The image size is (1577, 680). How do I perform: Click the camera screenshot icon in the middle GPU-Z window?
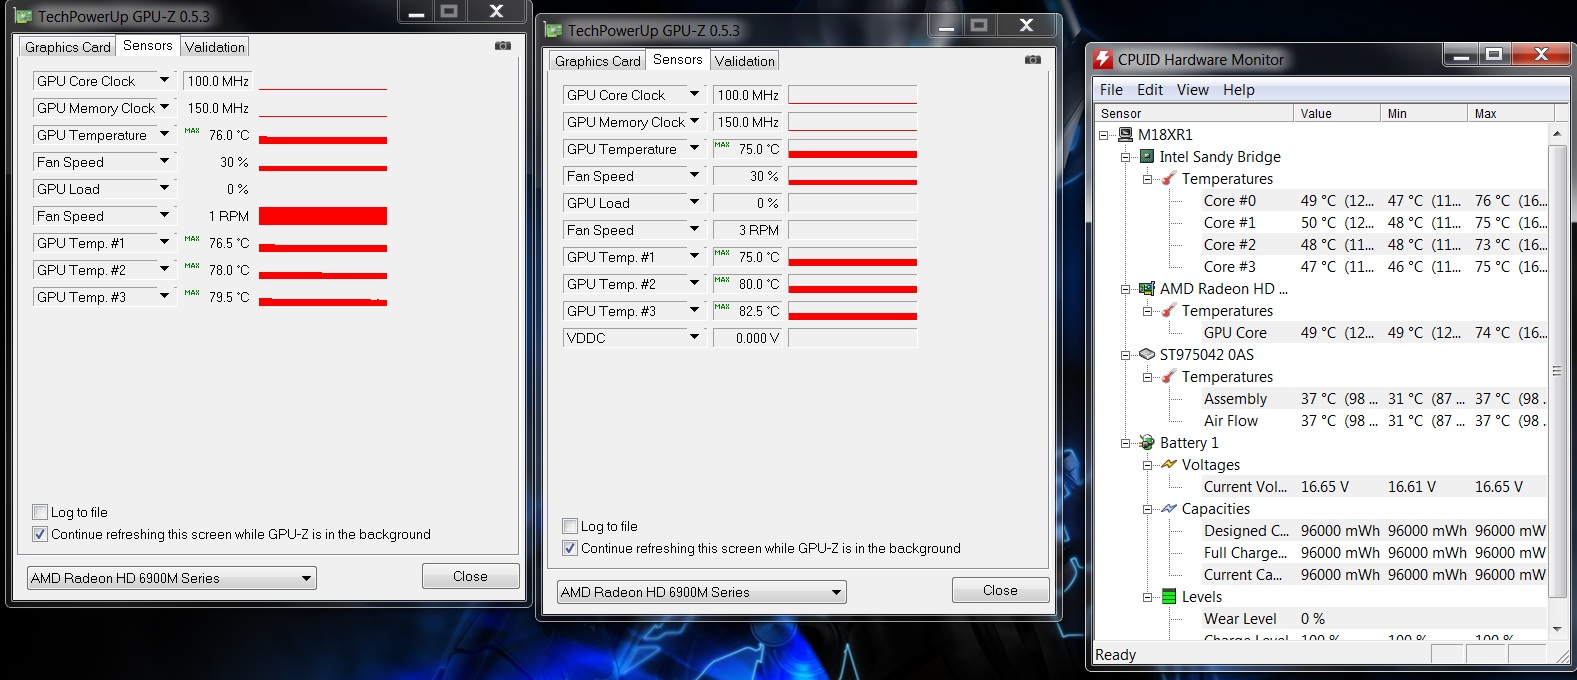[1033, 59]
